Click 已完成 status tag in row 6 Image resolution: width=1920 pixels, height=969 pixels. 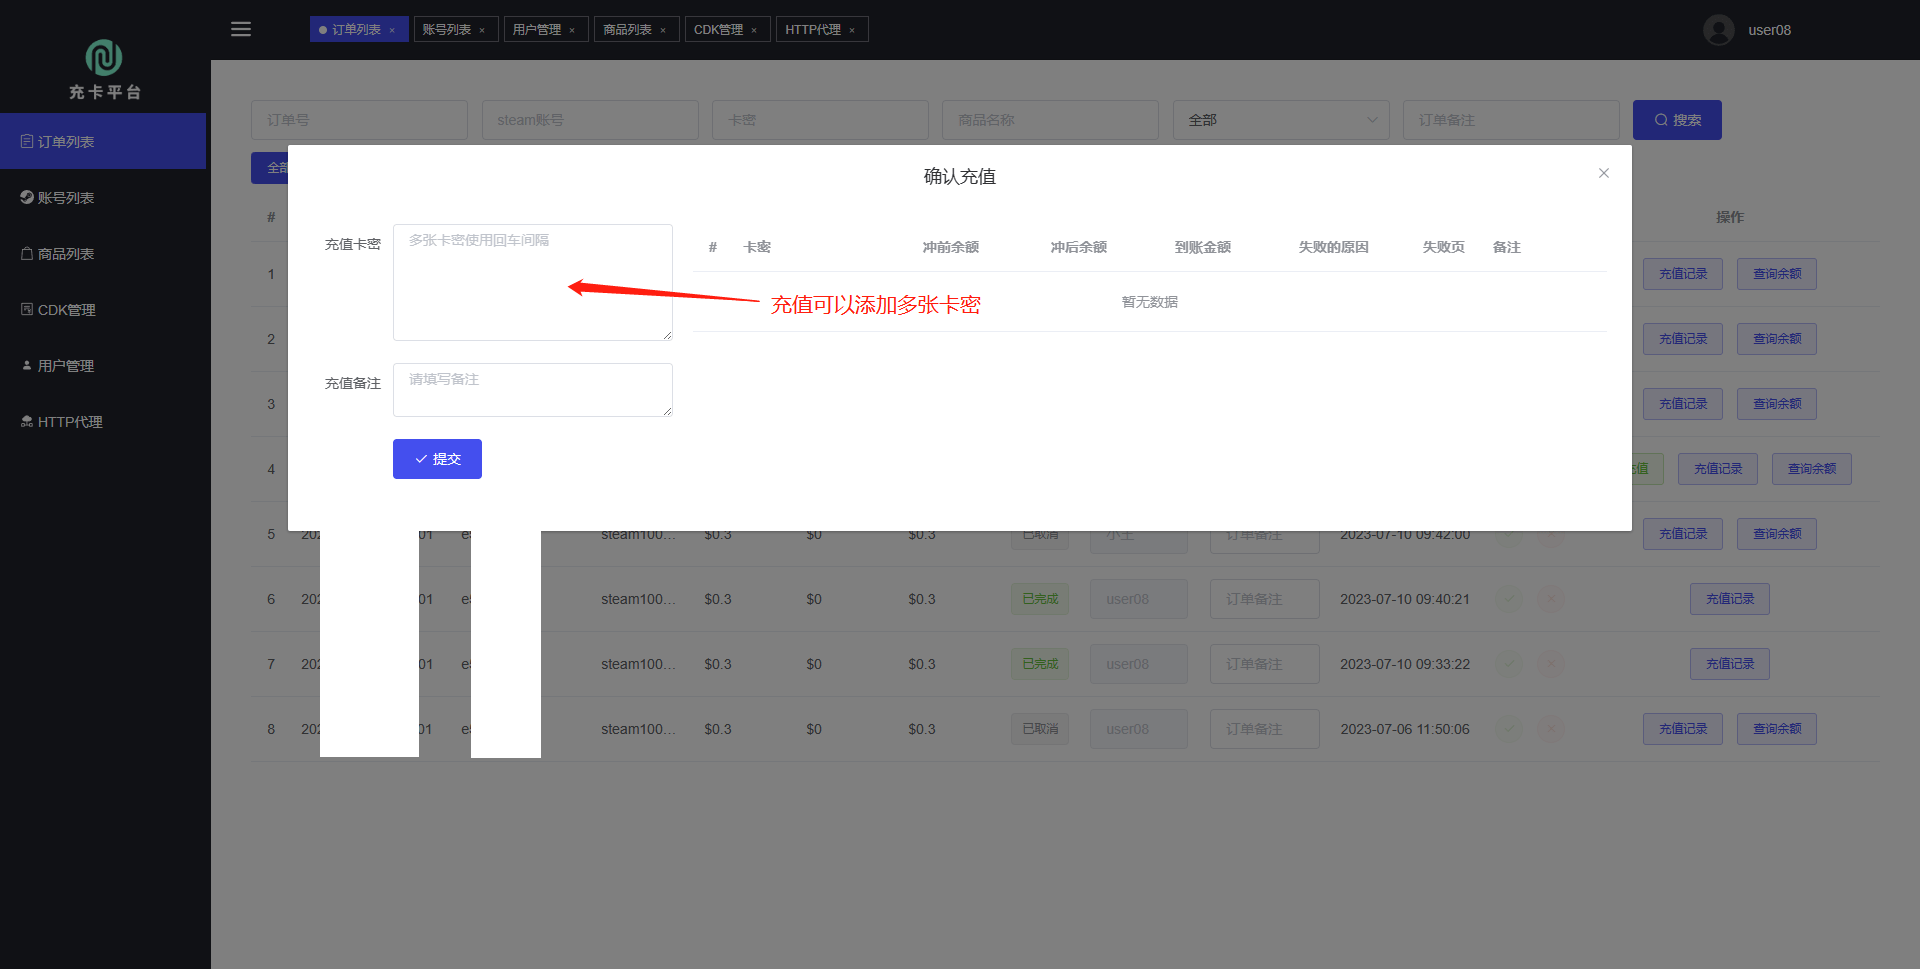1040,599
